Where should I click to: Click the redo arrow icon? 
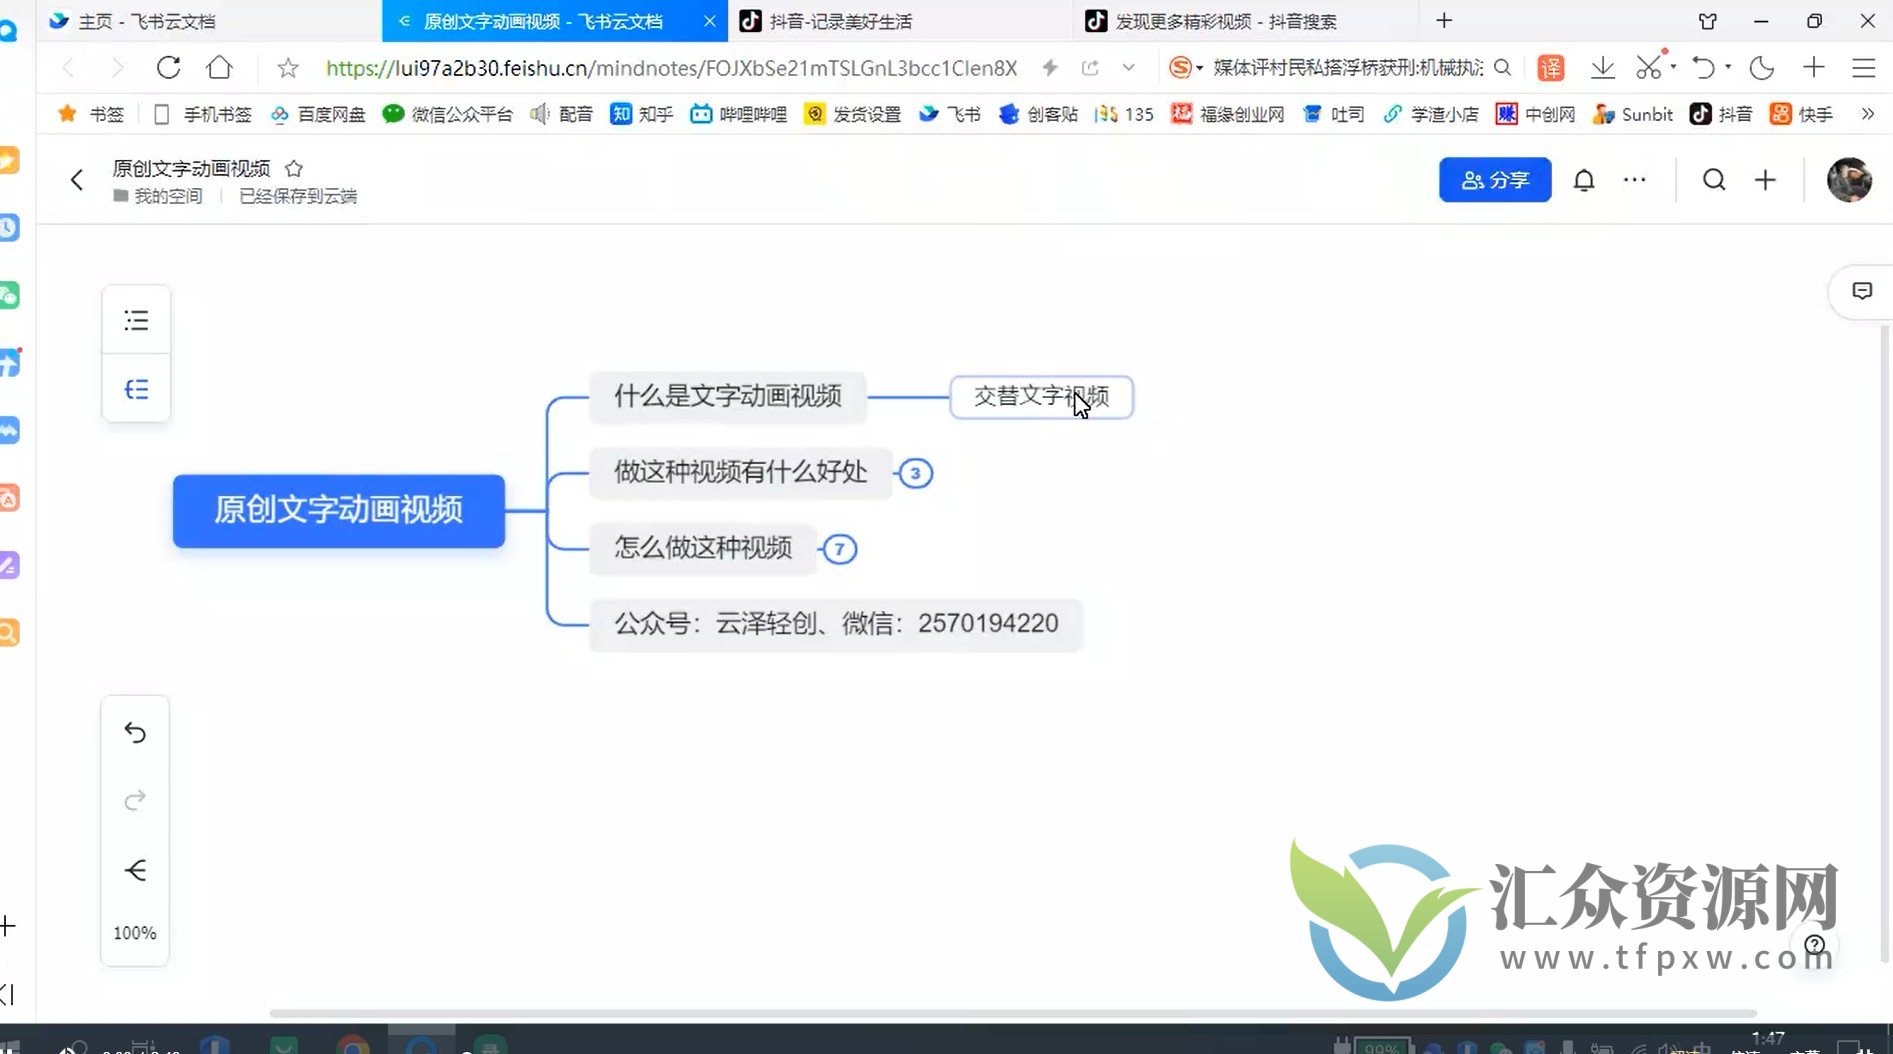(135, 800)
